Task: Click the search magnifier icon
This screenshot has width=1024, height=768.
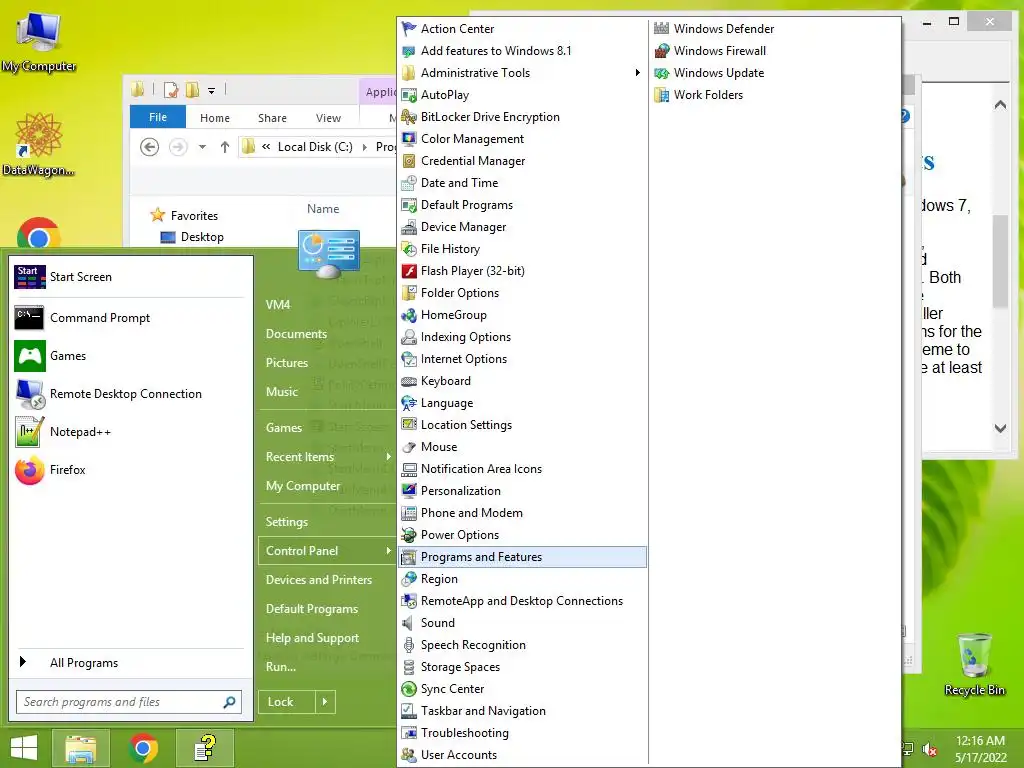Action: 229,702
